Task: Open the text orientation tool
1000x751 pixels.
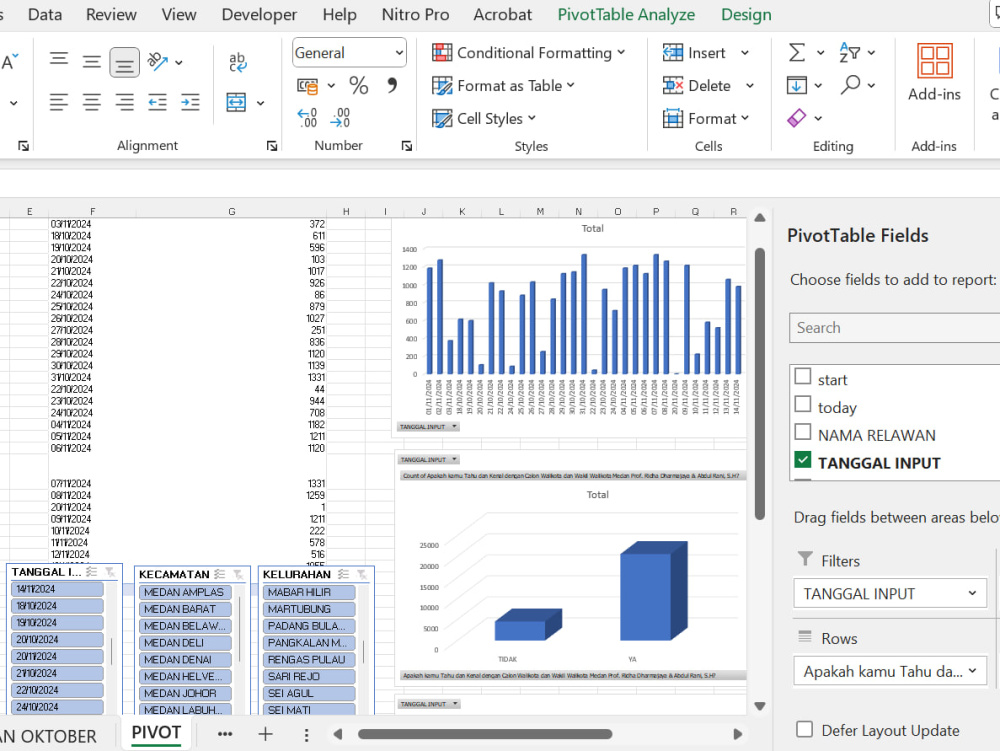Action: tap(158, 62)
